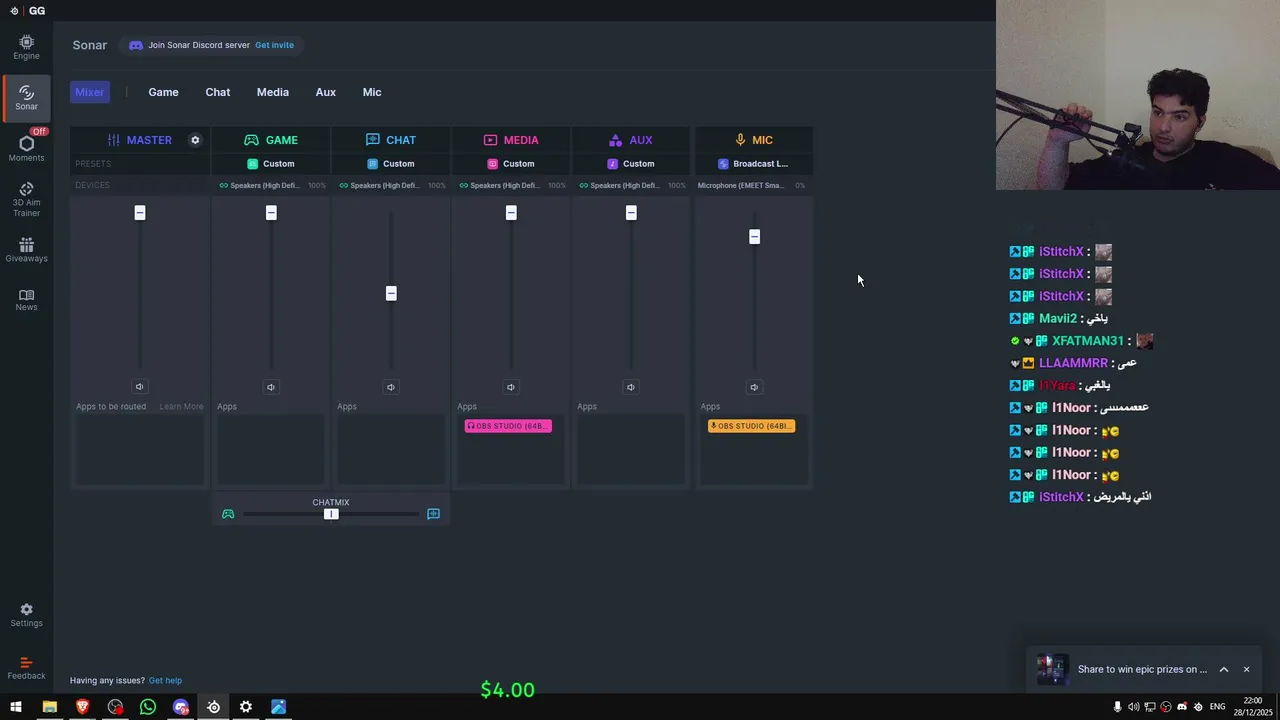Viewport: 1280px width, 720px height.
Task: Click the Get invite link
Action: (x=274, y=45)
